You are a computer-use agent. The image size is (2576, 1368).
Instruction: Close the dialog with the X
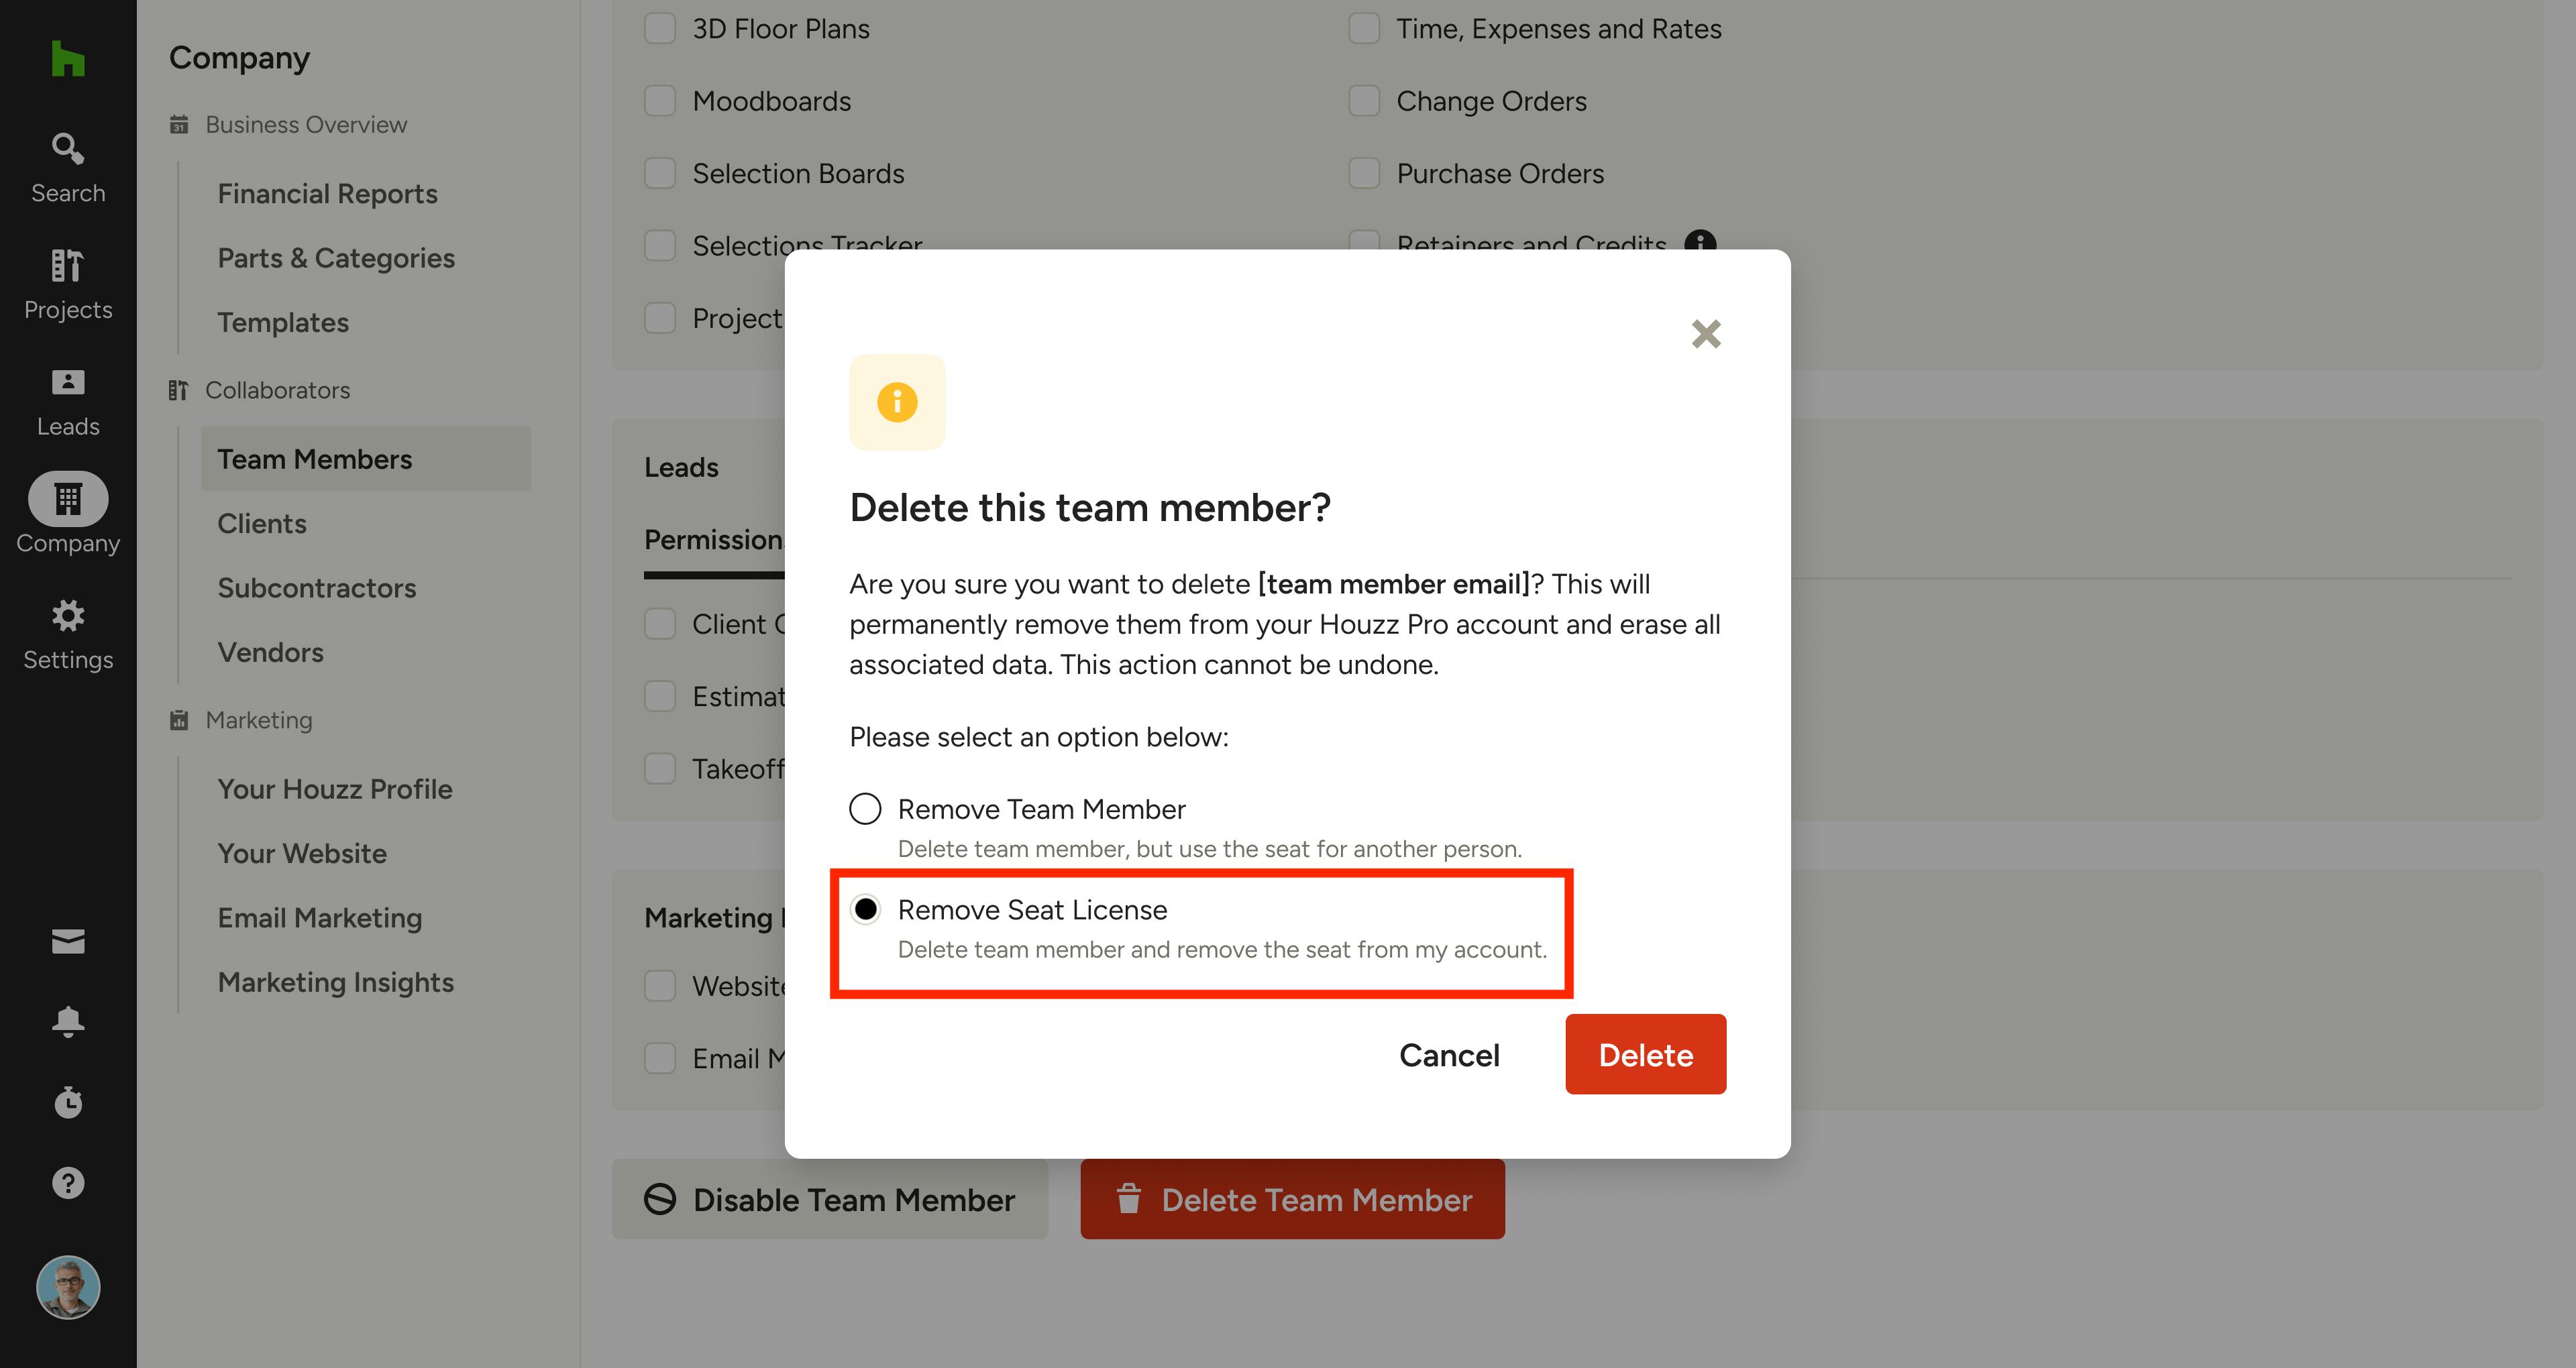click(1706, 334)
